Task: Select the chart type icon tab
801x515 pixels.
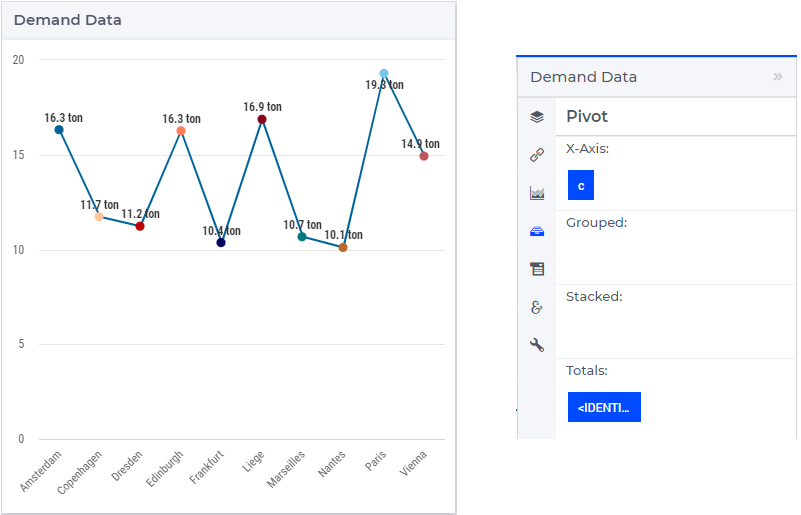Action: click(536, 193)
